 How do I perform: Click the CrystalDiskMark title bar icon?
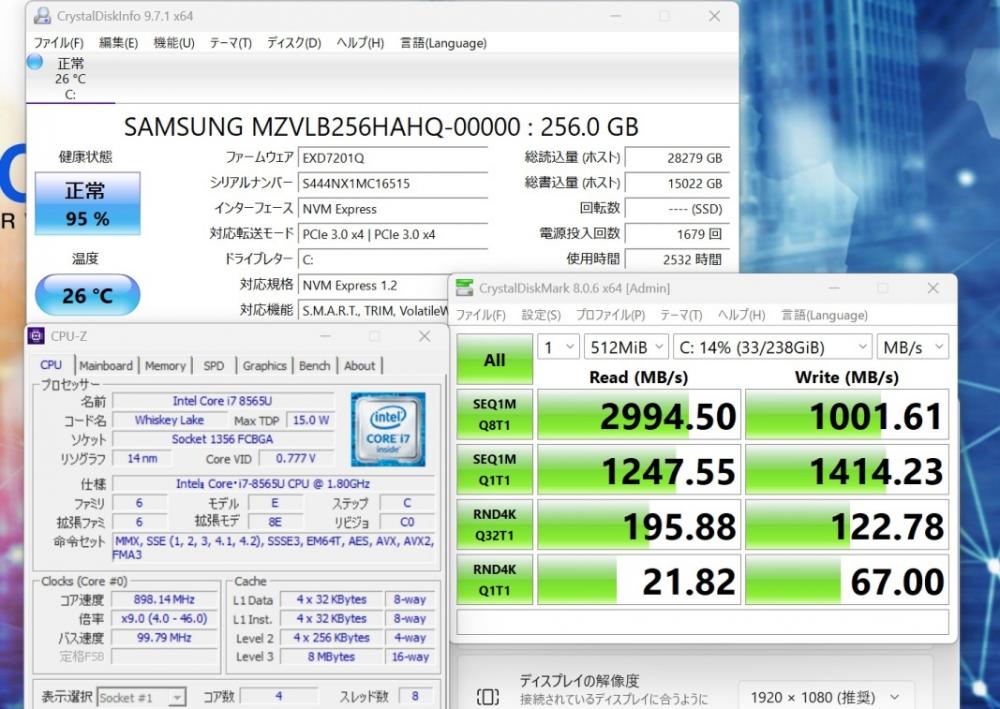(464, 288)
